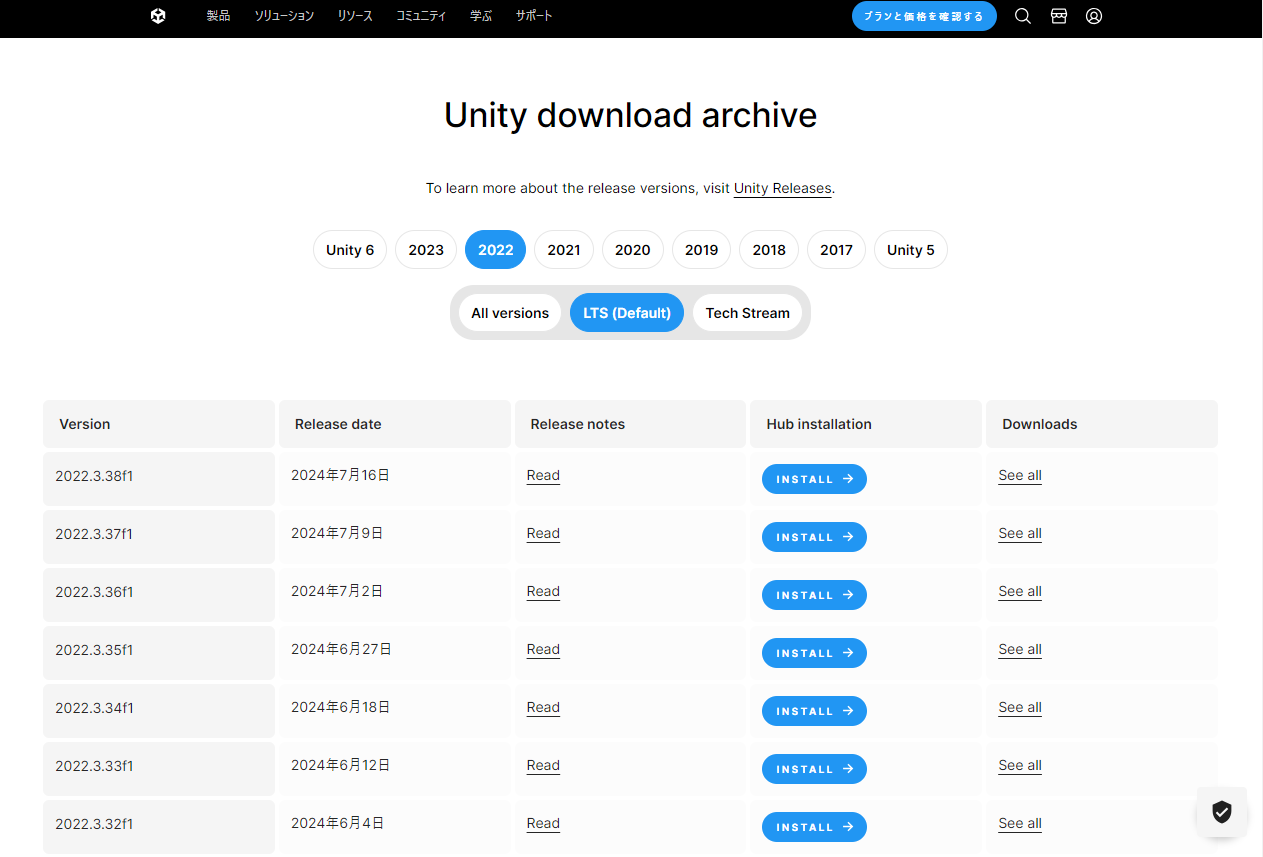Viewport: 1263px width, 857px height.
Task: Expand the リソース navigation menu
Action: click(355, 16)
